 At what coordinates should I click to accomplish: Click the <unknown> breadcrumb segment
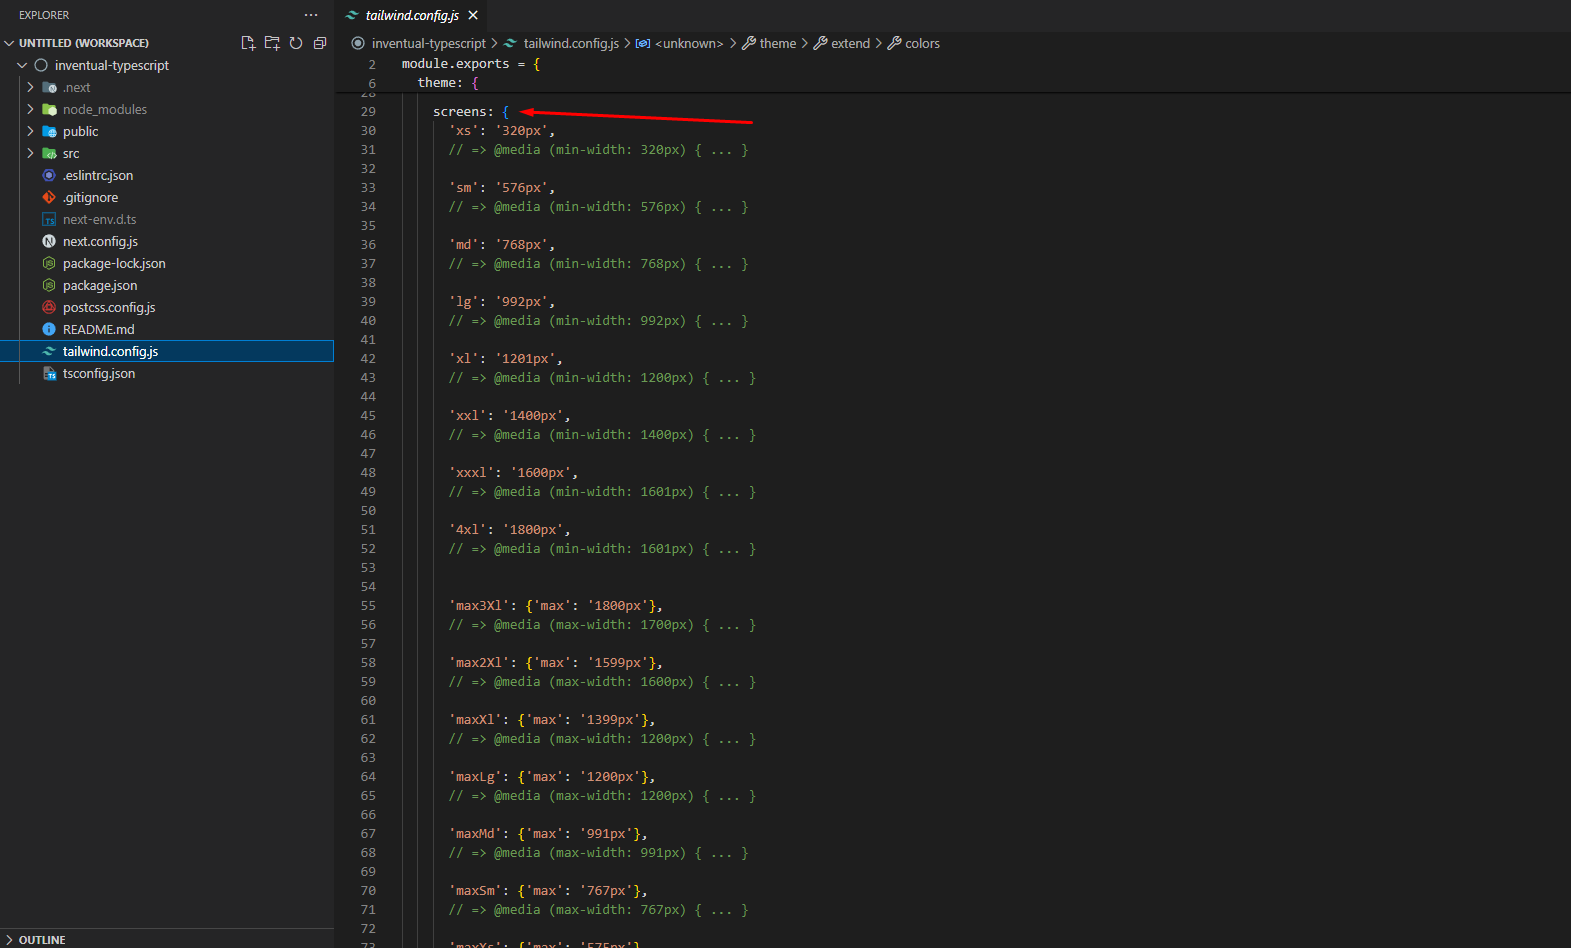(x=689, y=43)
